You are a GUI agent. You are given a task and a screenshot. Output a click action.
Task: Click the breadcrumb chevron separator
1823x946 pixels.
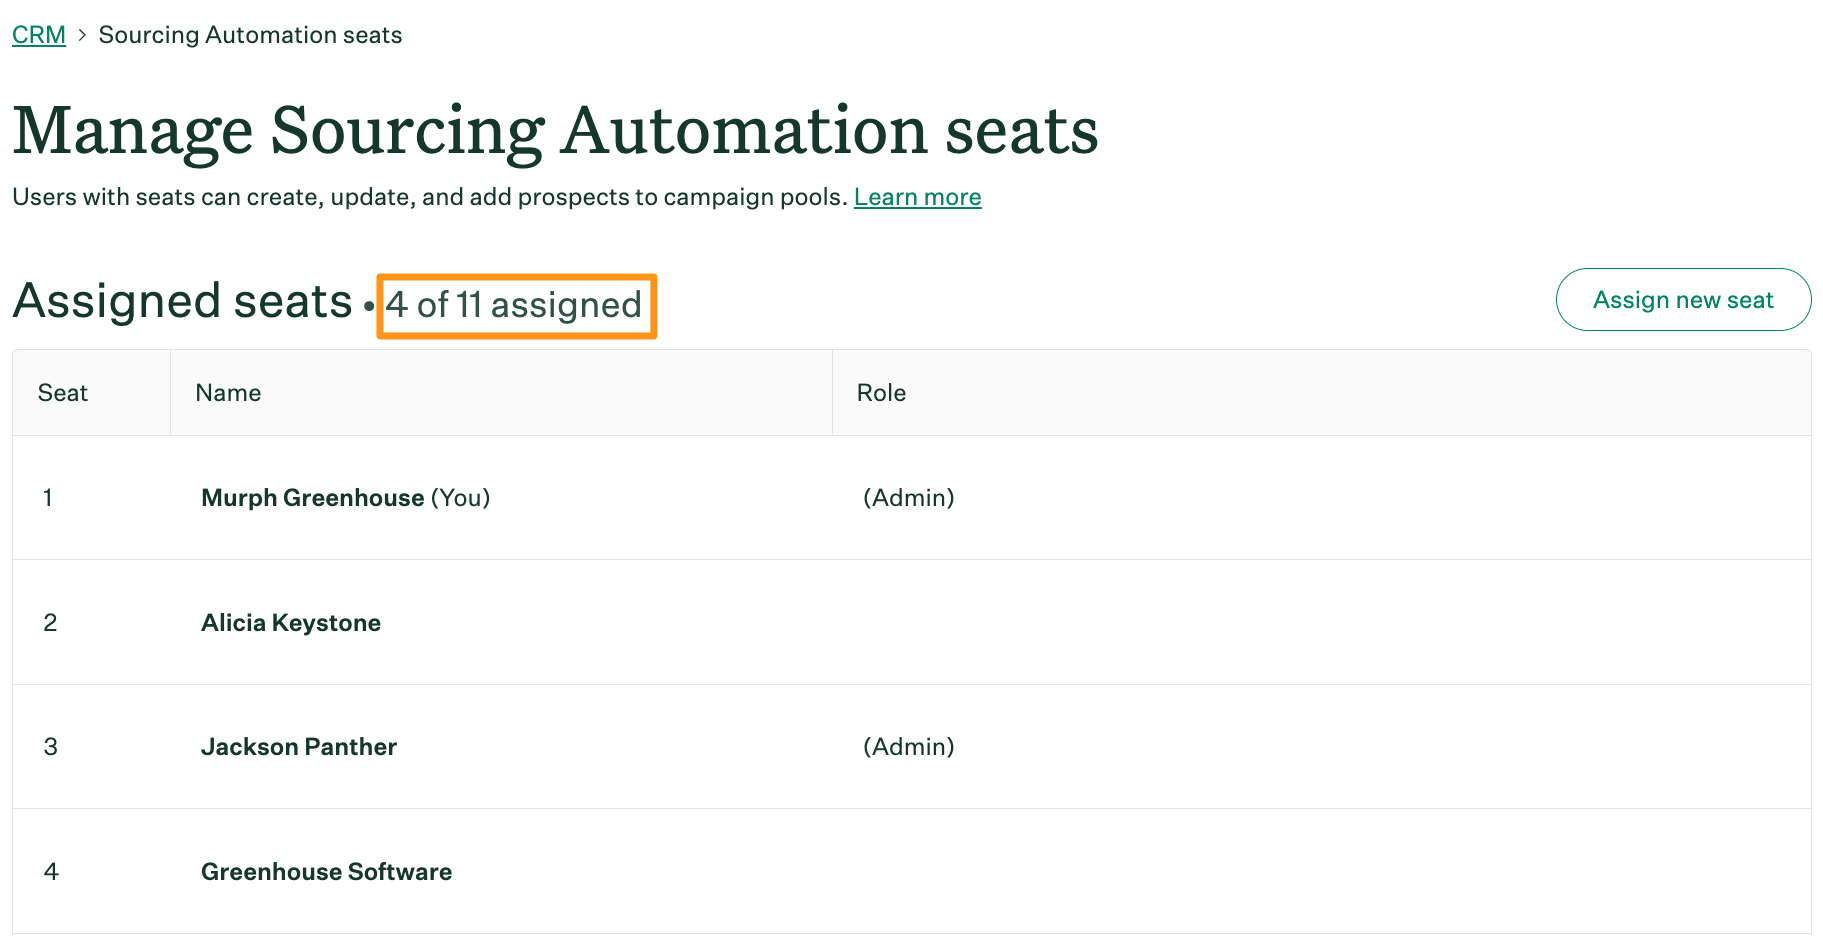tap(78, 34)
